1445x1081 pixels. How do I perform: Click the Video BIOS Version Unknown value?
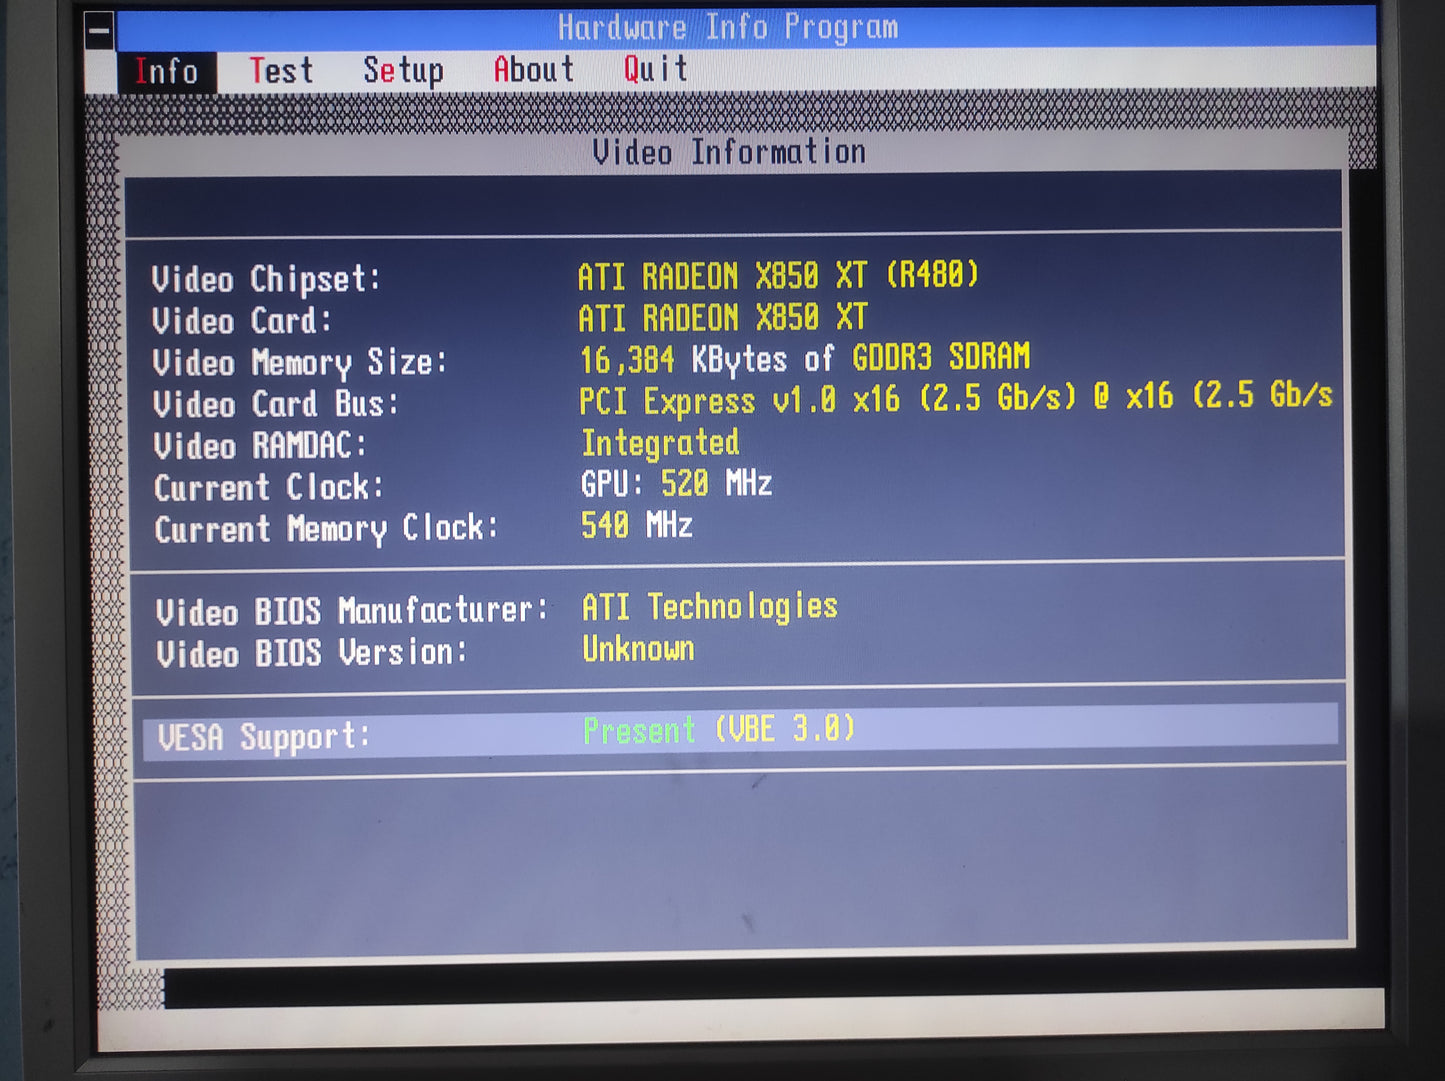[638, 650]
